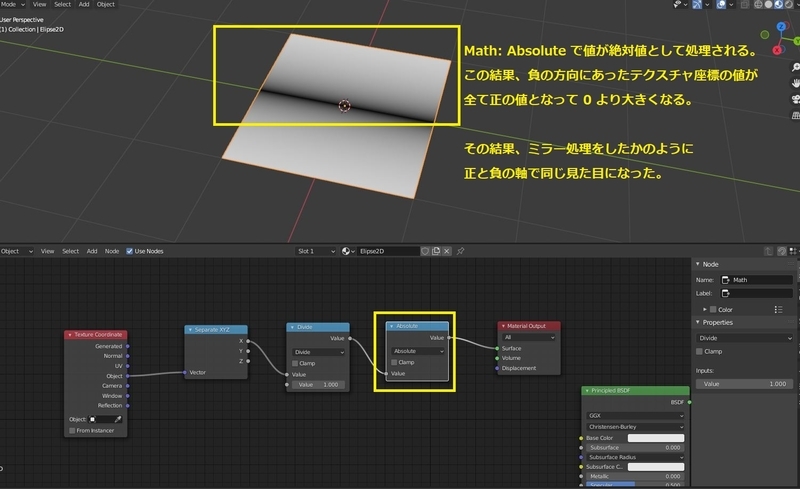Expand the Color subpanel arrow
The image size is (800, 489).
pyautogui.click(x=705, y=309)
